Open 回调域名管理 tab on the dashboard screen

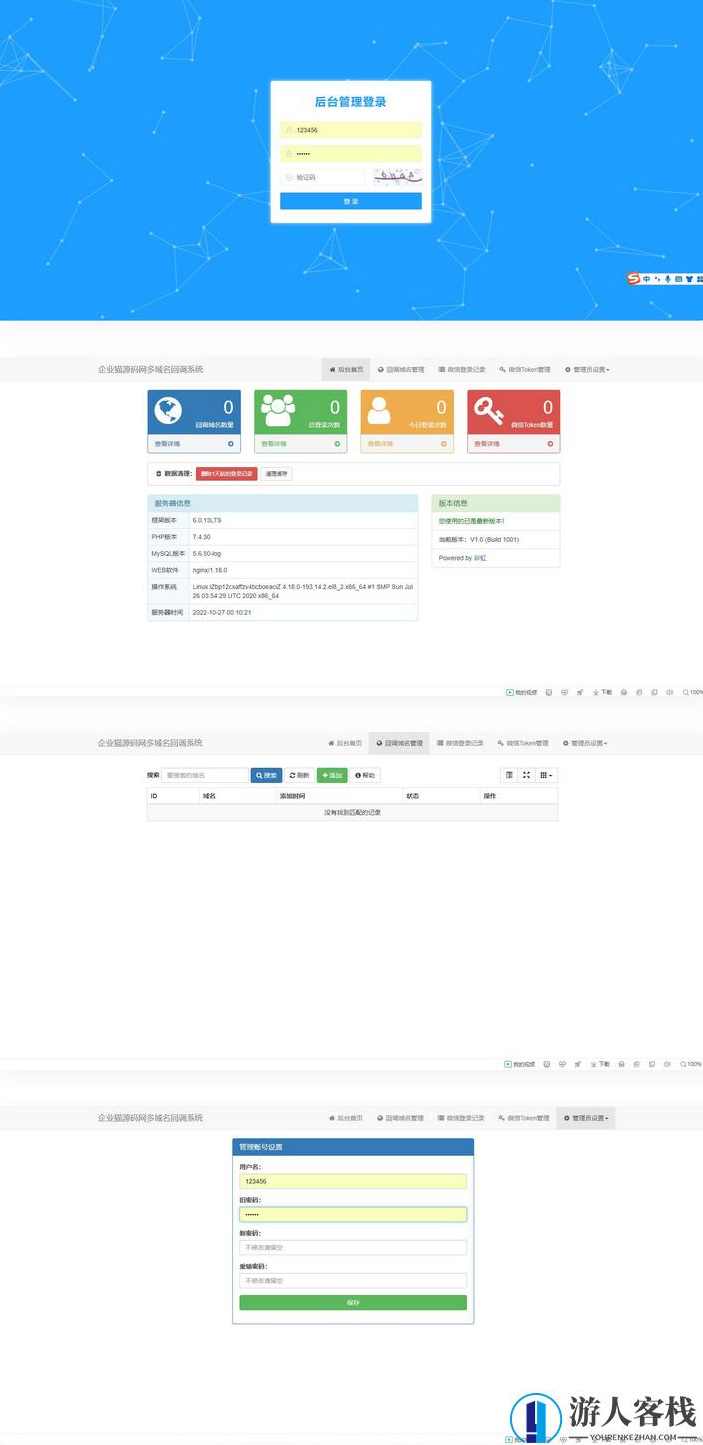401,369
